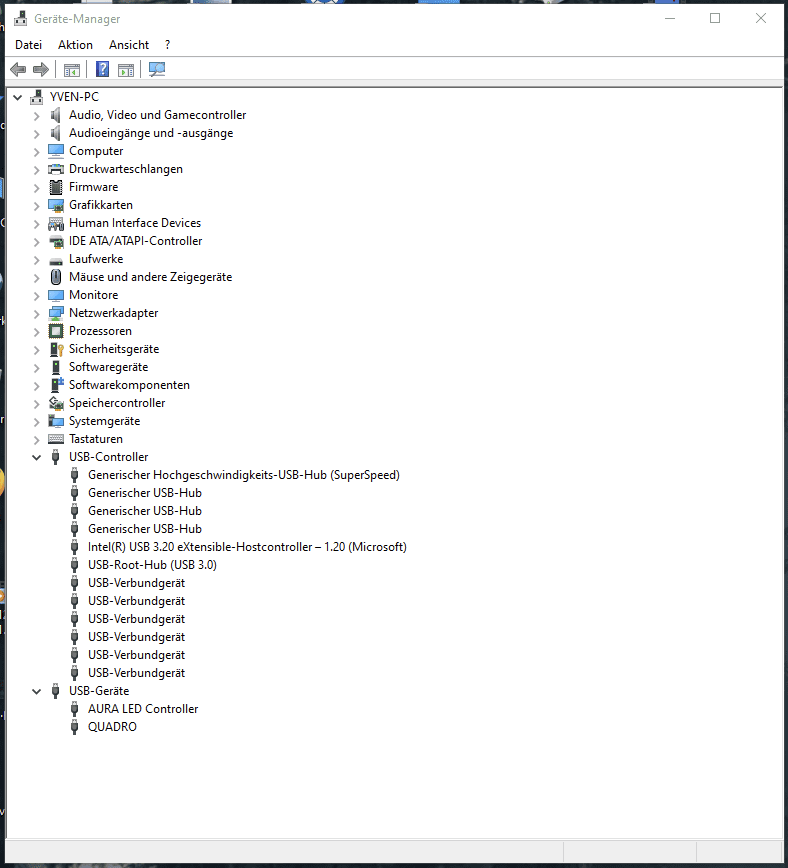The image size is (788, 868).
Task: Select the AURA LED Controller entry
Action: click(x=143, y=709)
